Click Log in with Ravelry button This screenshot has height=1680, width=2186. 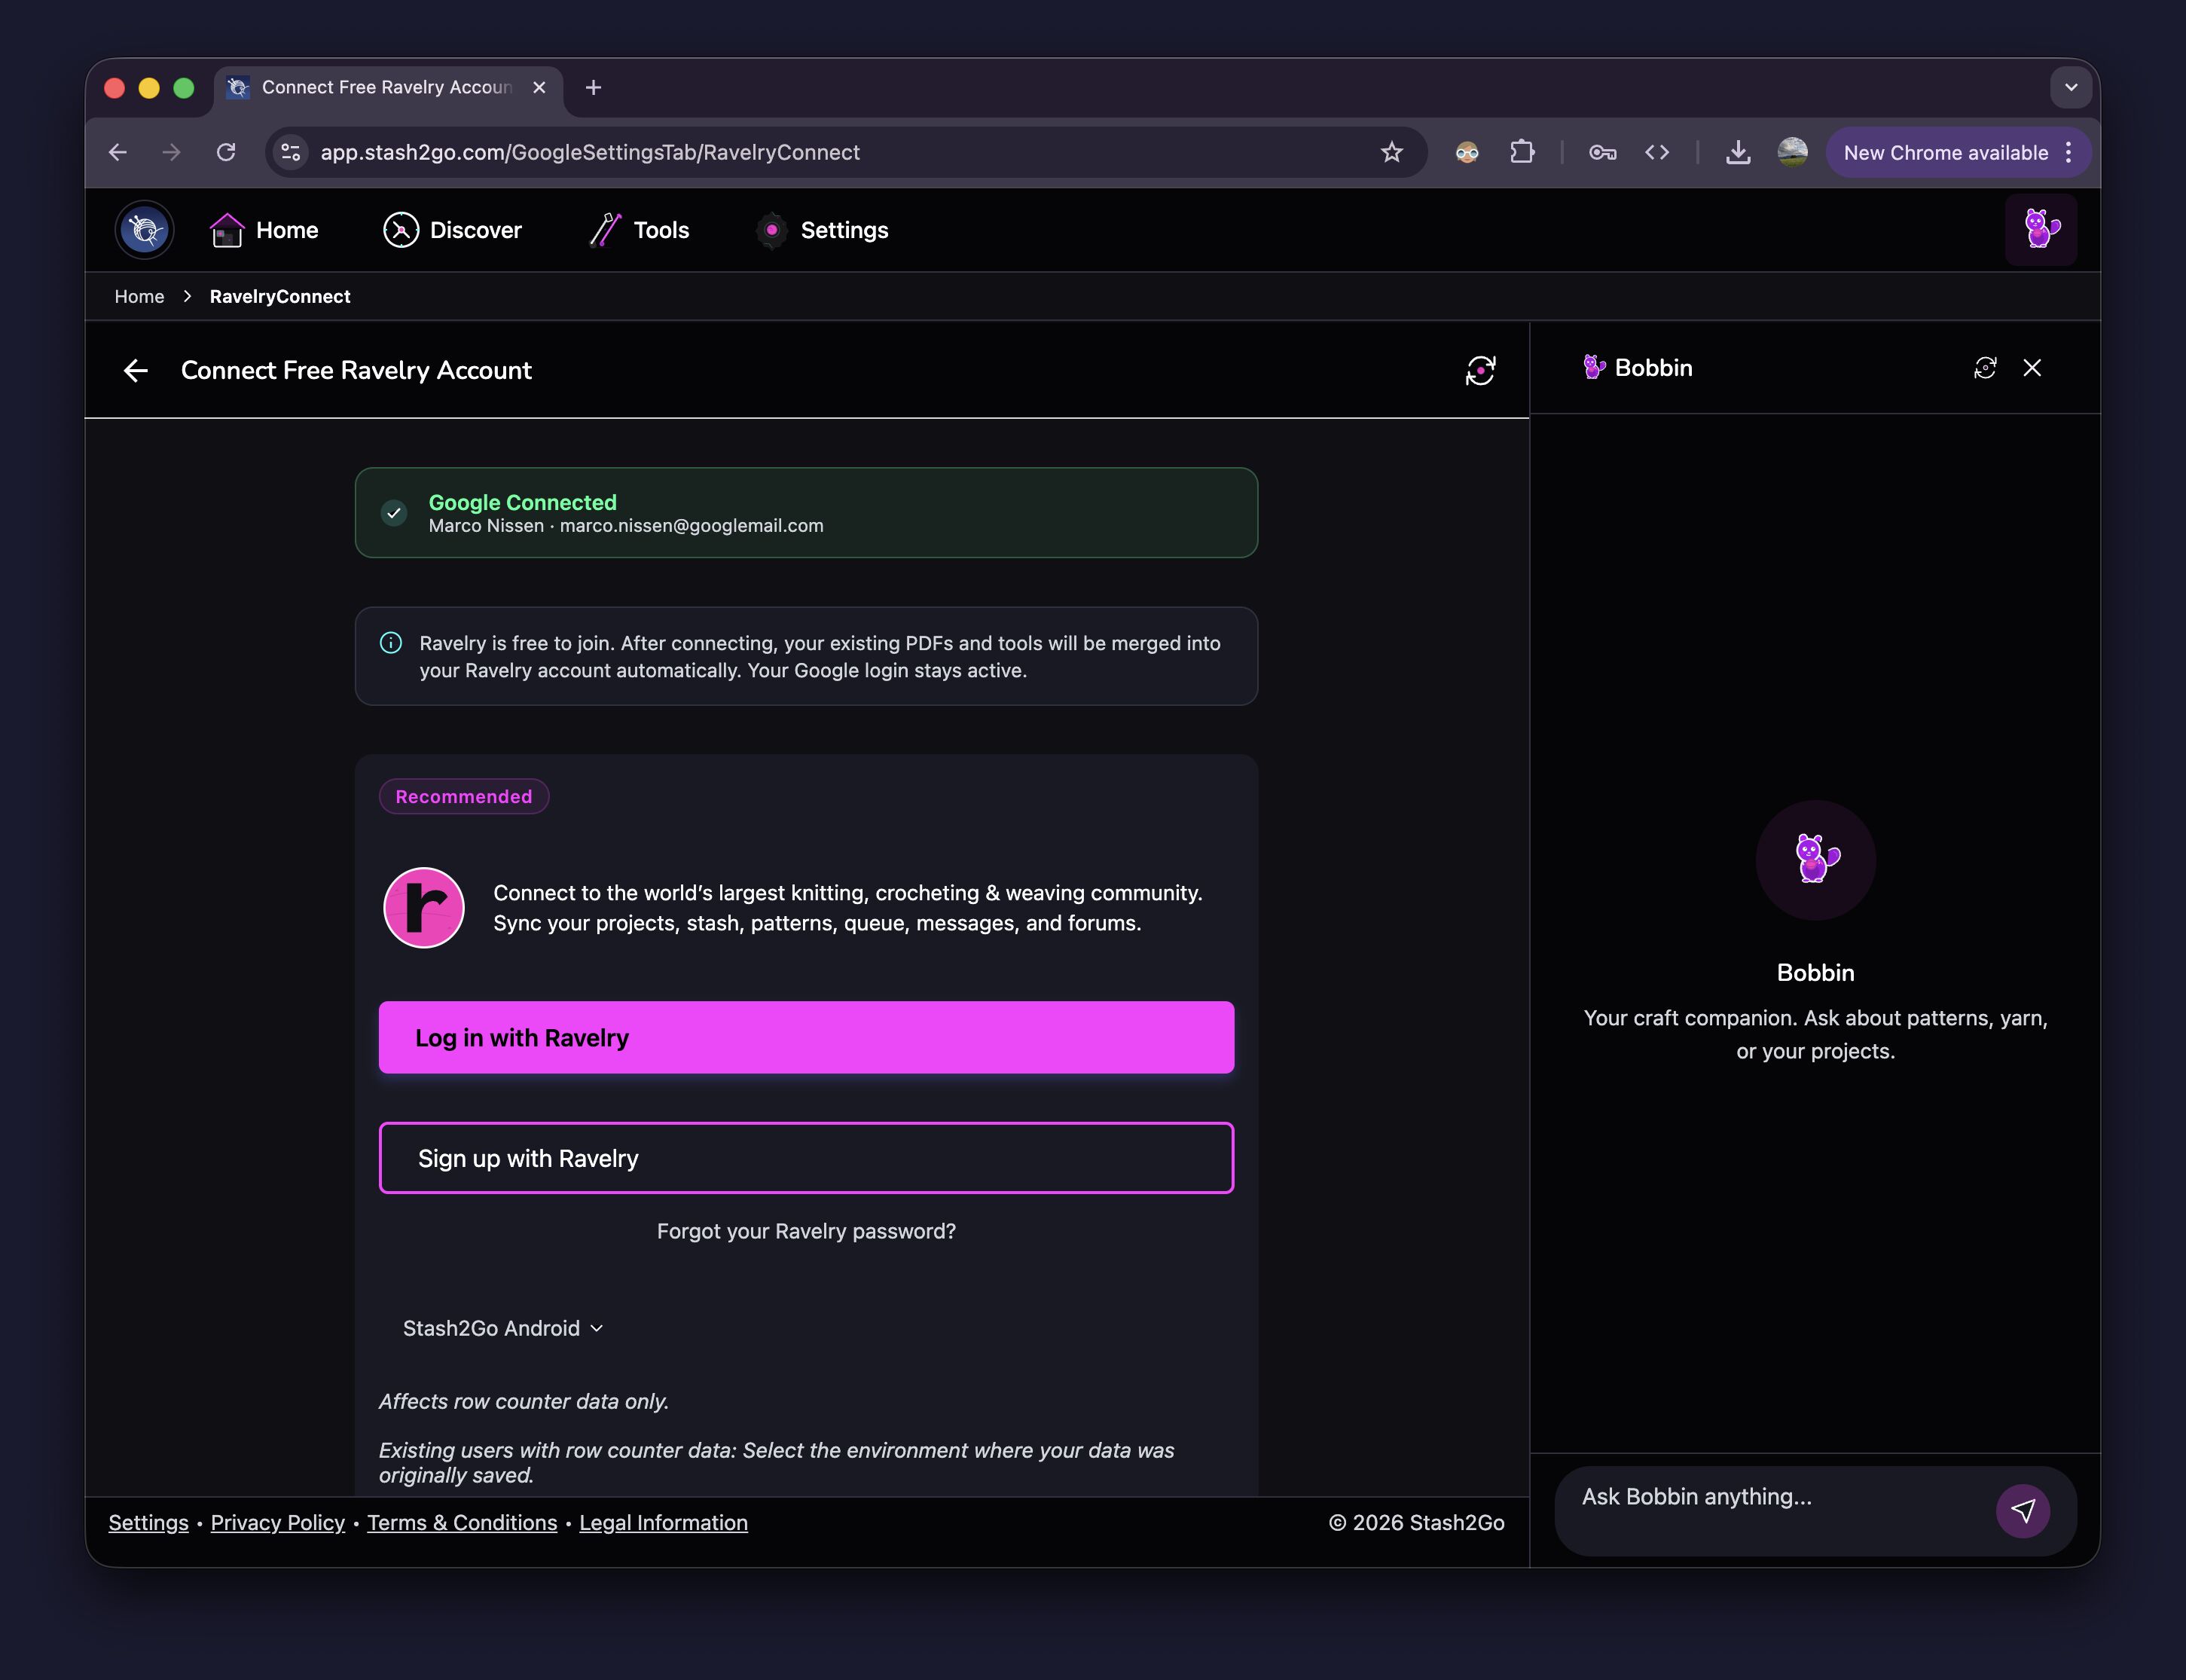[806, 1037]
